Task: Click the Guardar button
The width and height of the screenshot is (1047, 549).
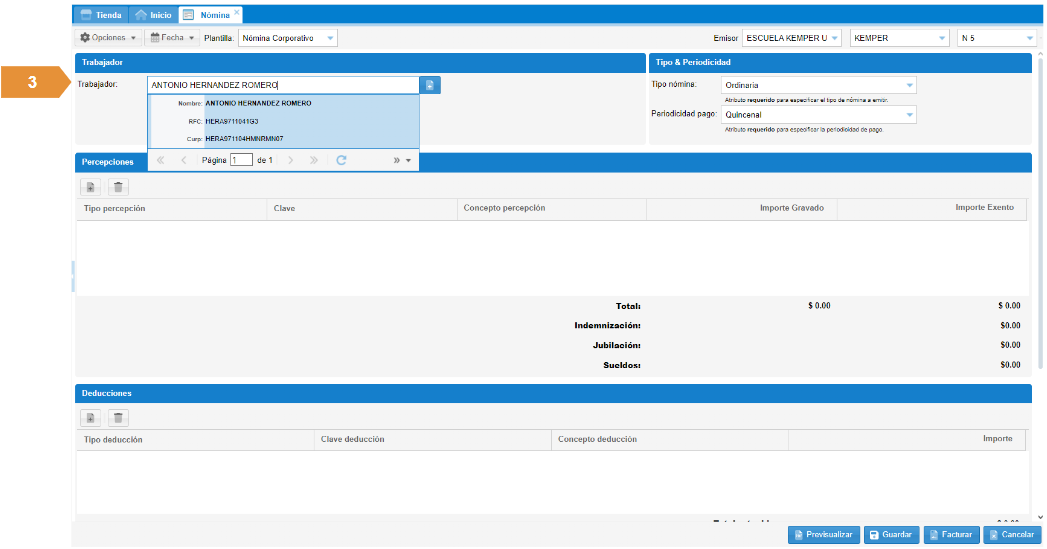Action: click(x=890, y=535)
